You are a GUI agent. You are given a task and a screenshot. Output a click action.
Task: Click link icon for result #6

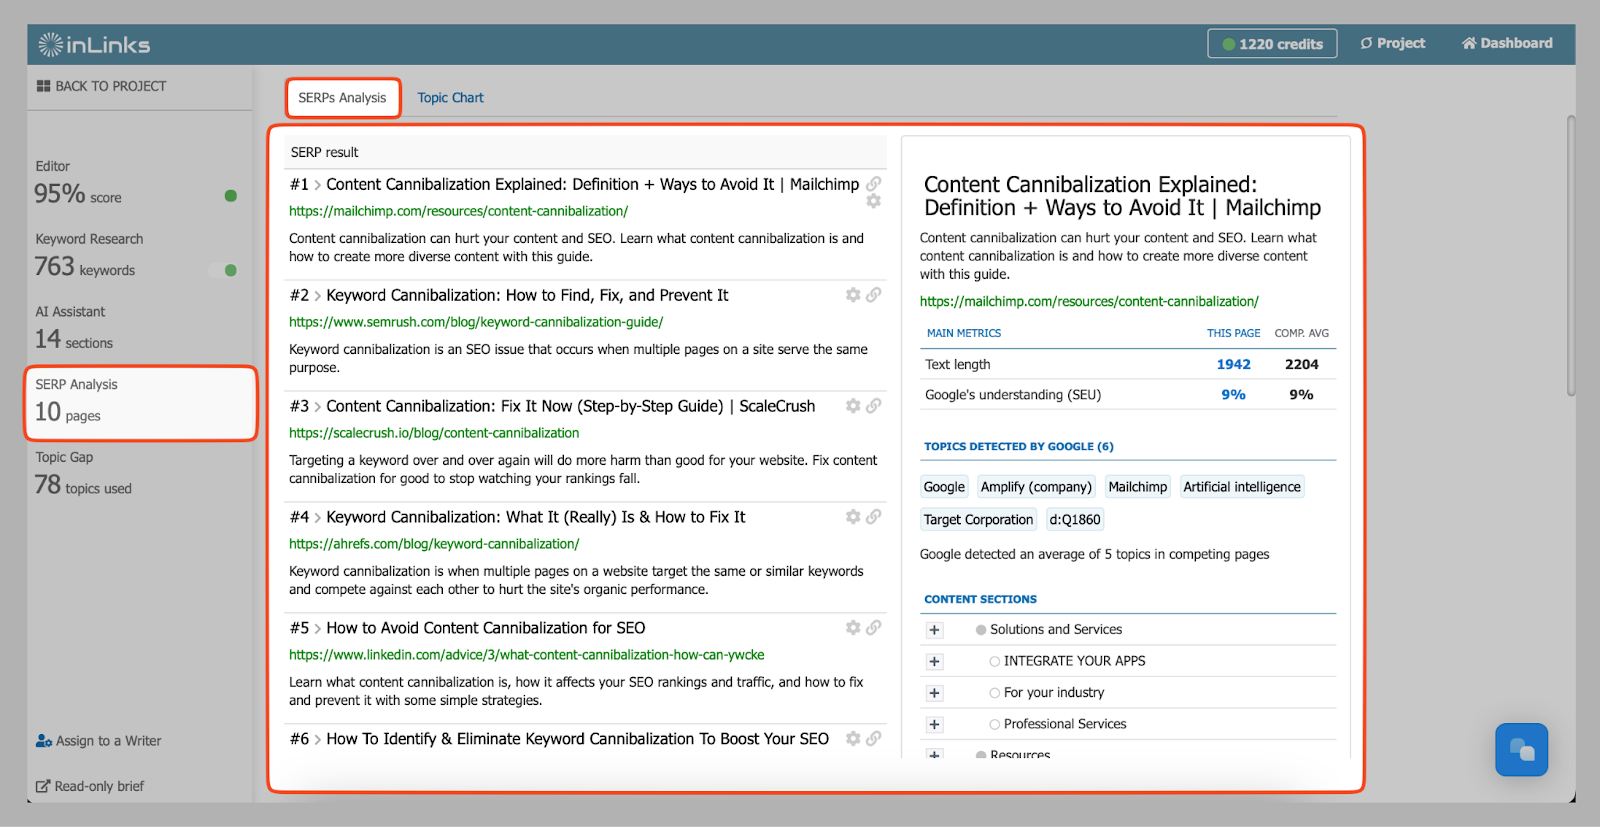873,739
